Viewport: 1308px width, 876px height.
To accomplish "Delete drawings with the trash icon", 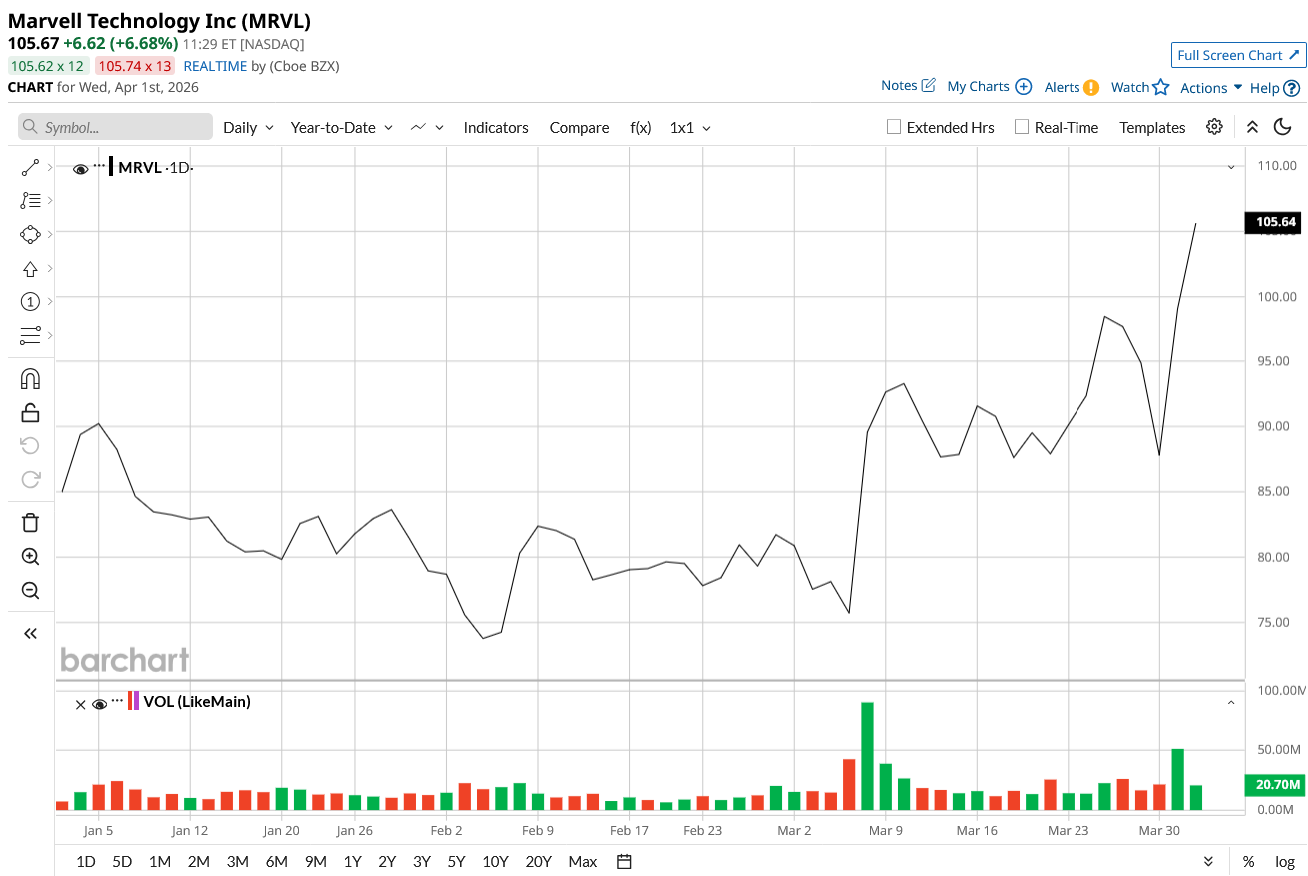I will [30, 523].
